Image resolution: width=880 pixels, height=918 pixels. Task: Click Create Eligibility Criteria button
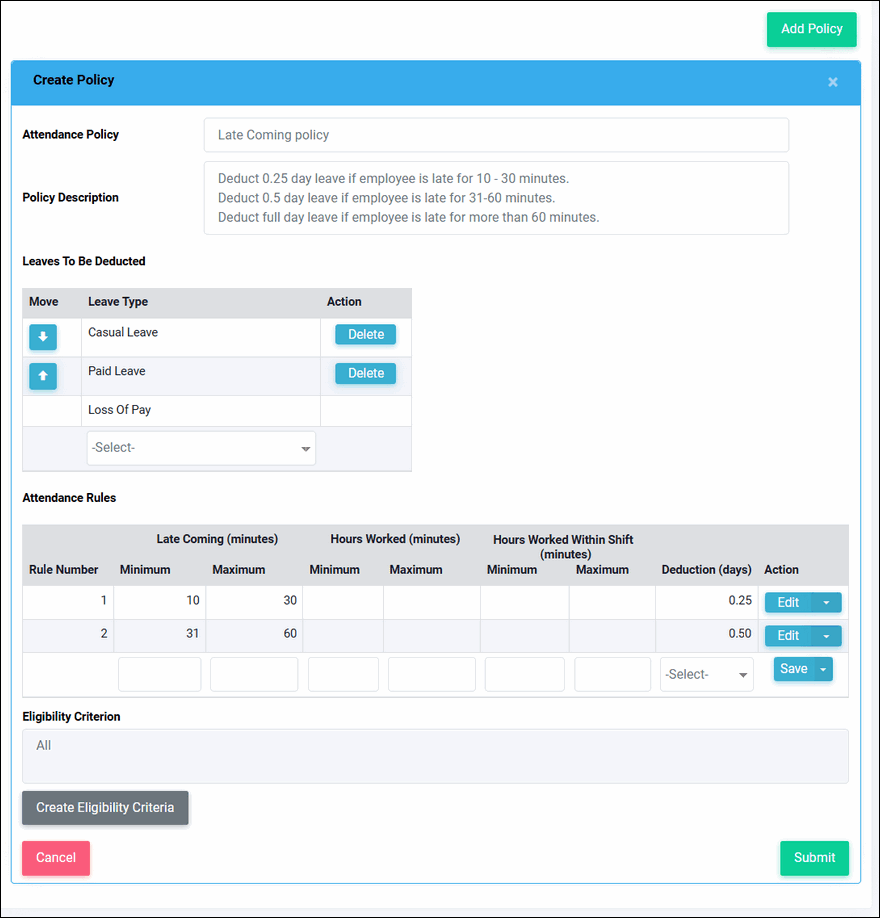(105, 808)
